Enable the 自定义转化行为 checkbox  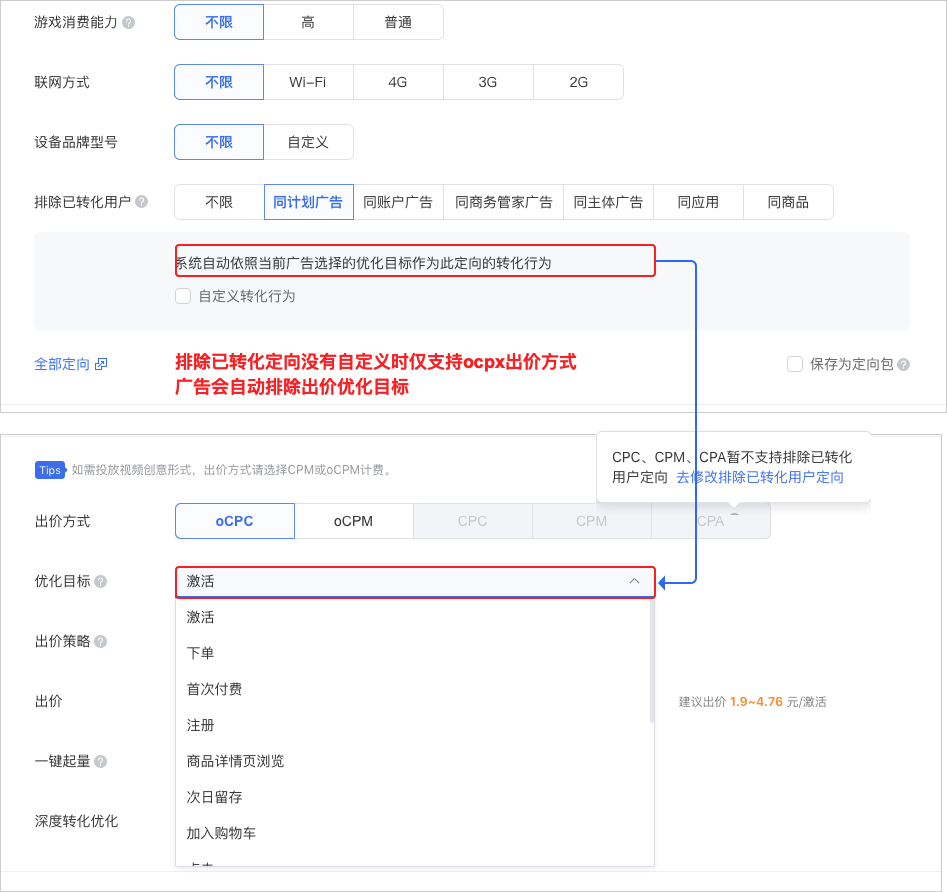182,296
